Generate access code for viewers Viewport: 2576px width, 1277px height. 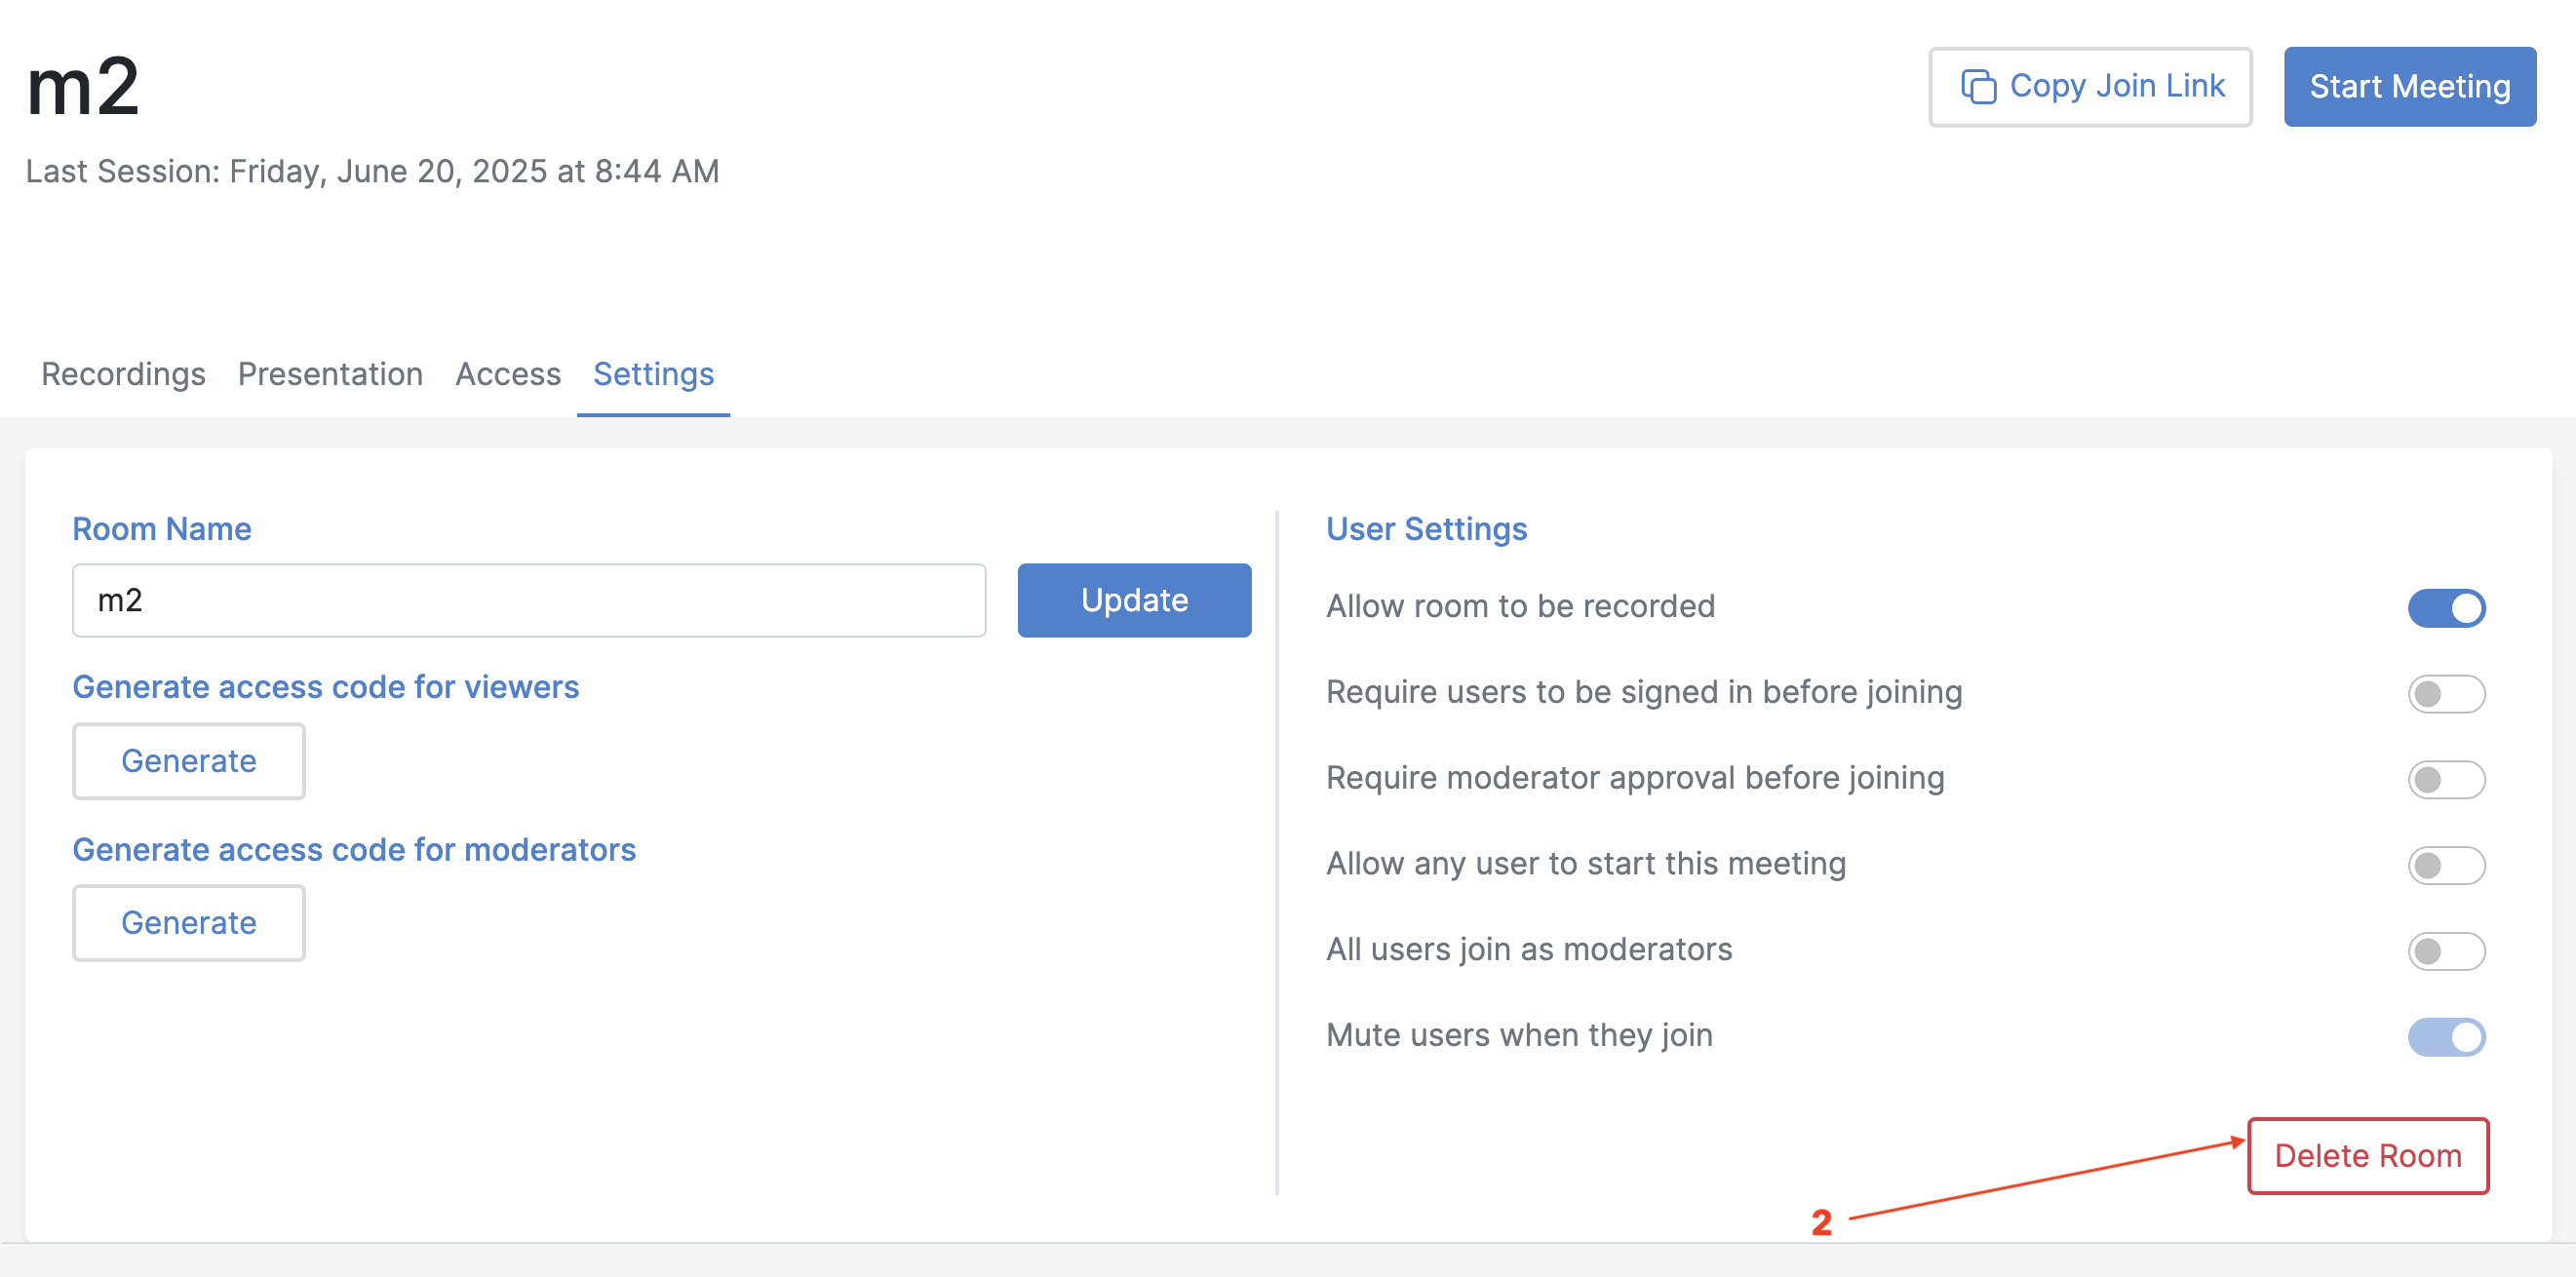click(x=188, y=761)
